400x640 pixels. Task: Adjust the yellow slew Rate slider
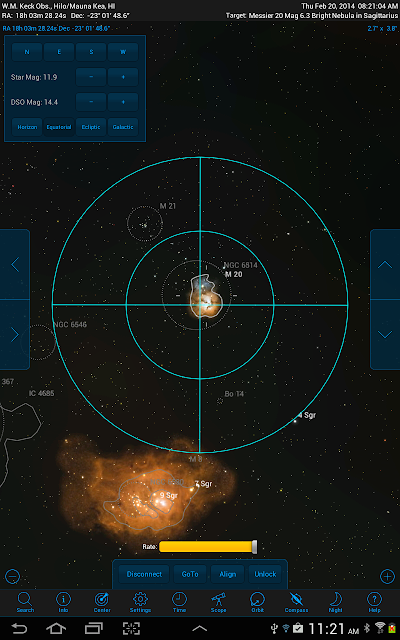[x=208, y=547]
